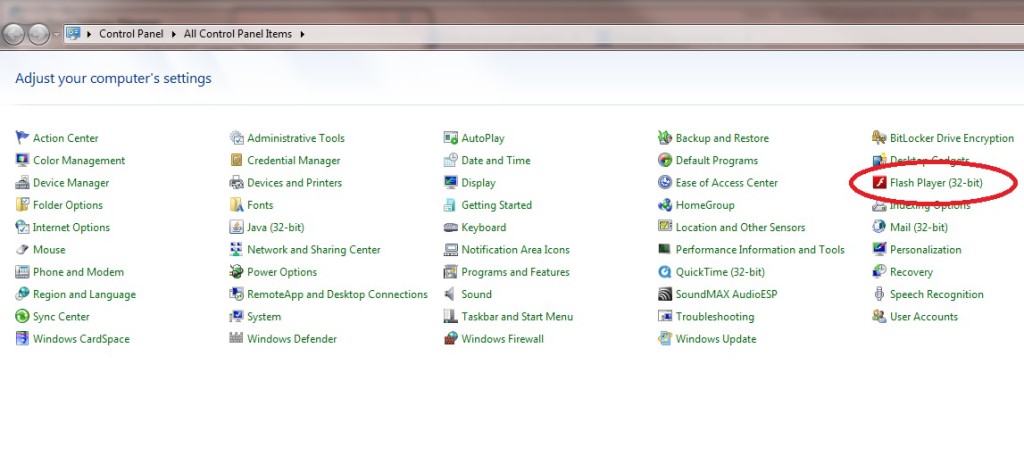1024x456 pixels.
Task: Click the Mouse icon
Action: click(x=22, y=250)
